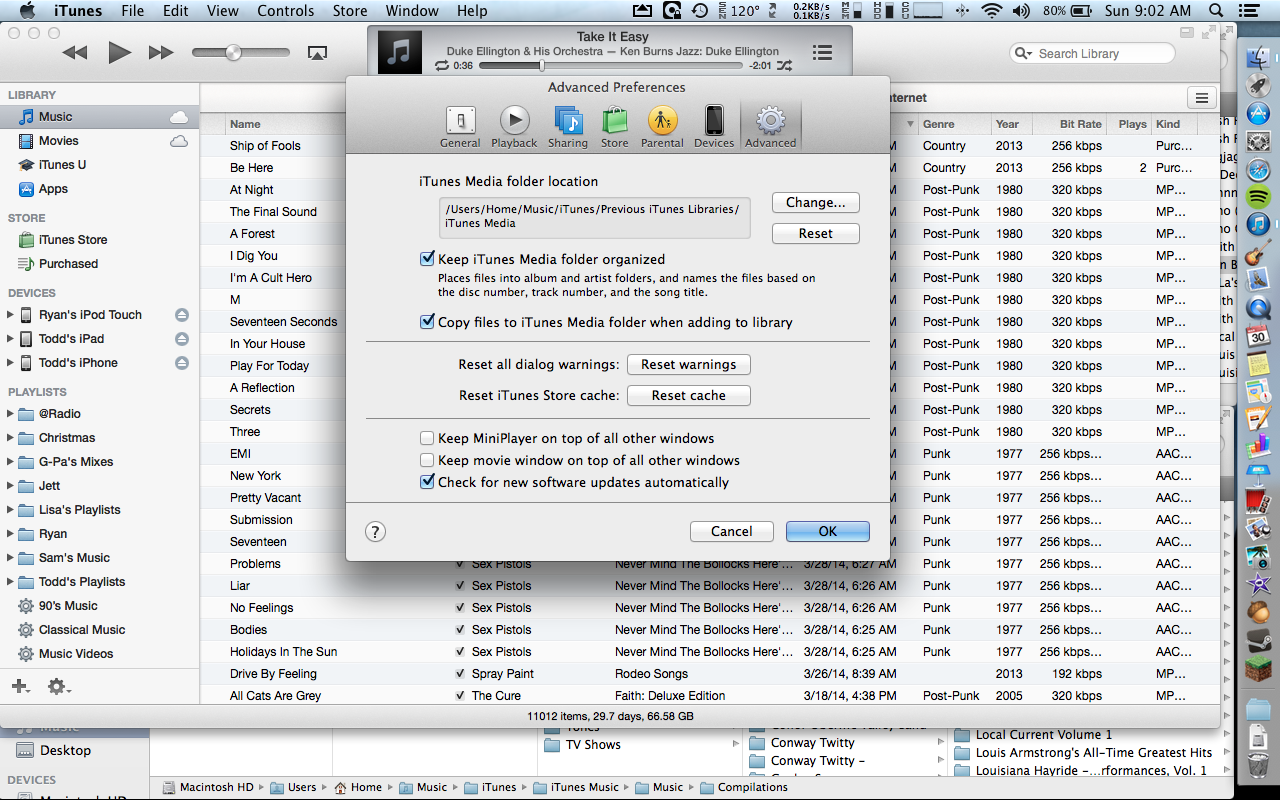Uncheck the All Cats Are Grey checkbox
Image resolution: width=1280 pixels, height=800 pixels.
click(460, 696)
